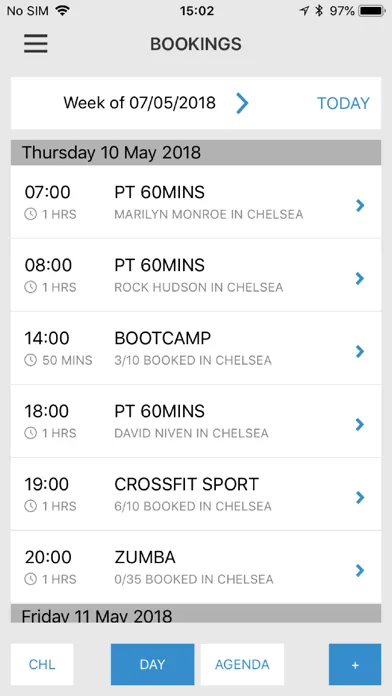Select the CHL location button
The height and width of the screenshot is (696, 392).
click(x=42, y=664)
